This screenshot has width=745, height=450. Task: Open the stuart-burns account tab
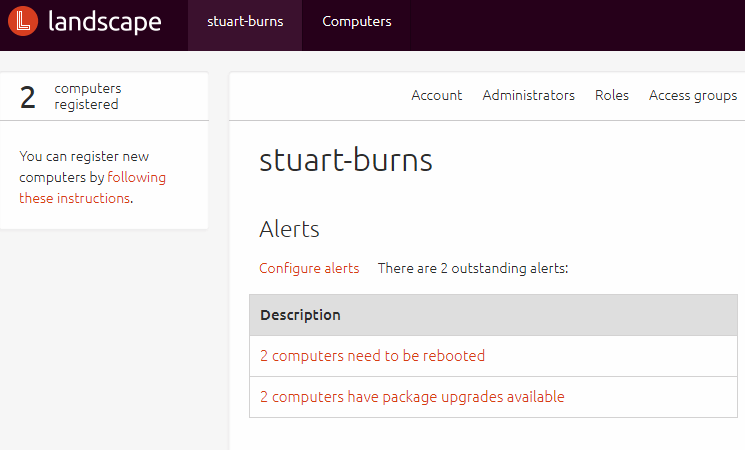tap(244, 21)
